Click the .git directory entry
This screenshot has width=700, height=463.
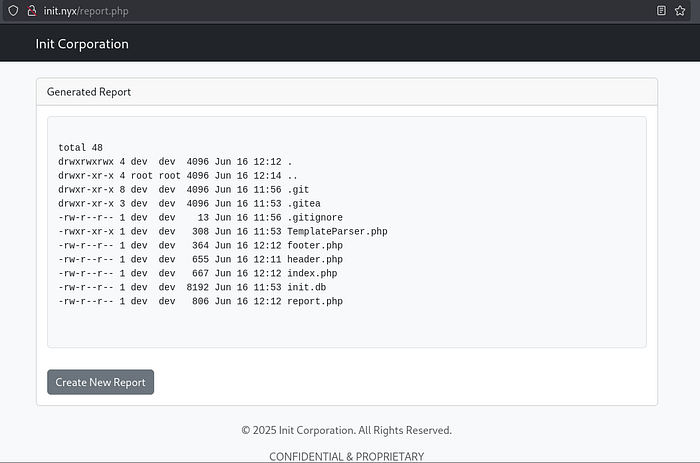[x=299, y=189]
